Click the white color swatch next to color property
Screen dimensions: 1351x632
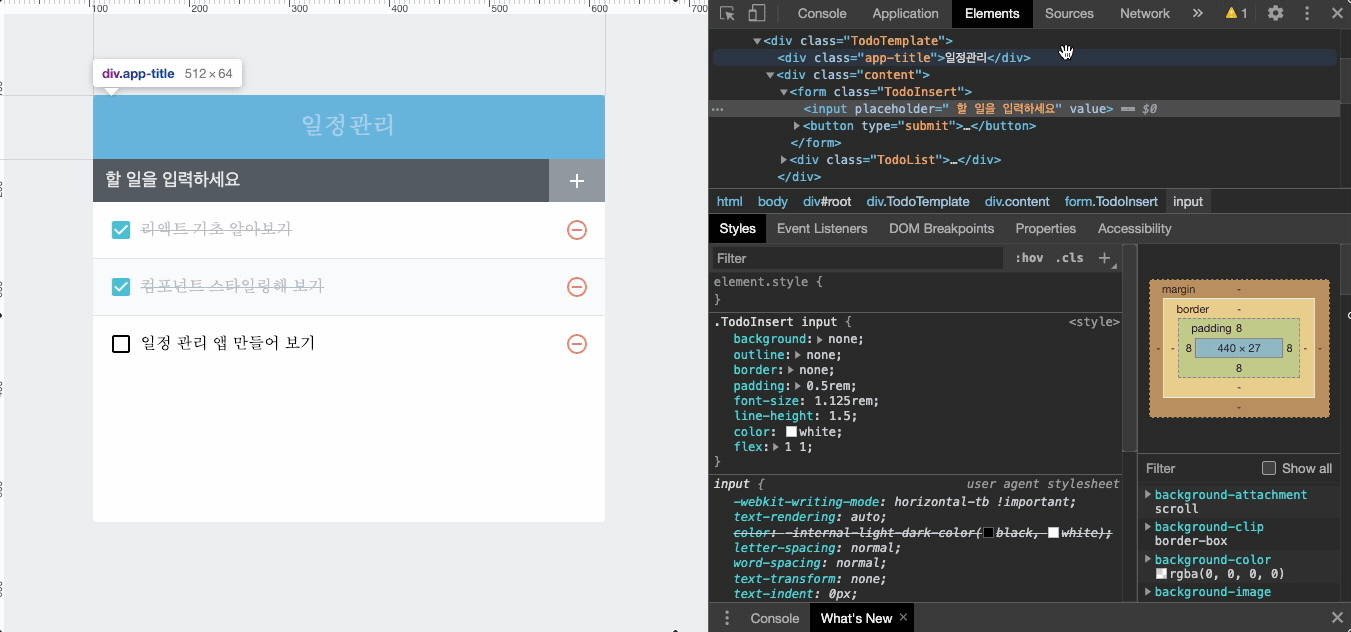[x=790, y=431]
